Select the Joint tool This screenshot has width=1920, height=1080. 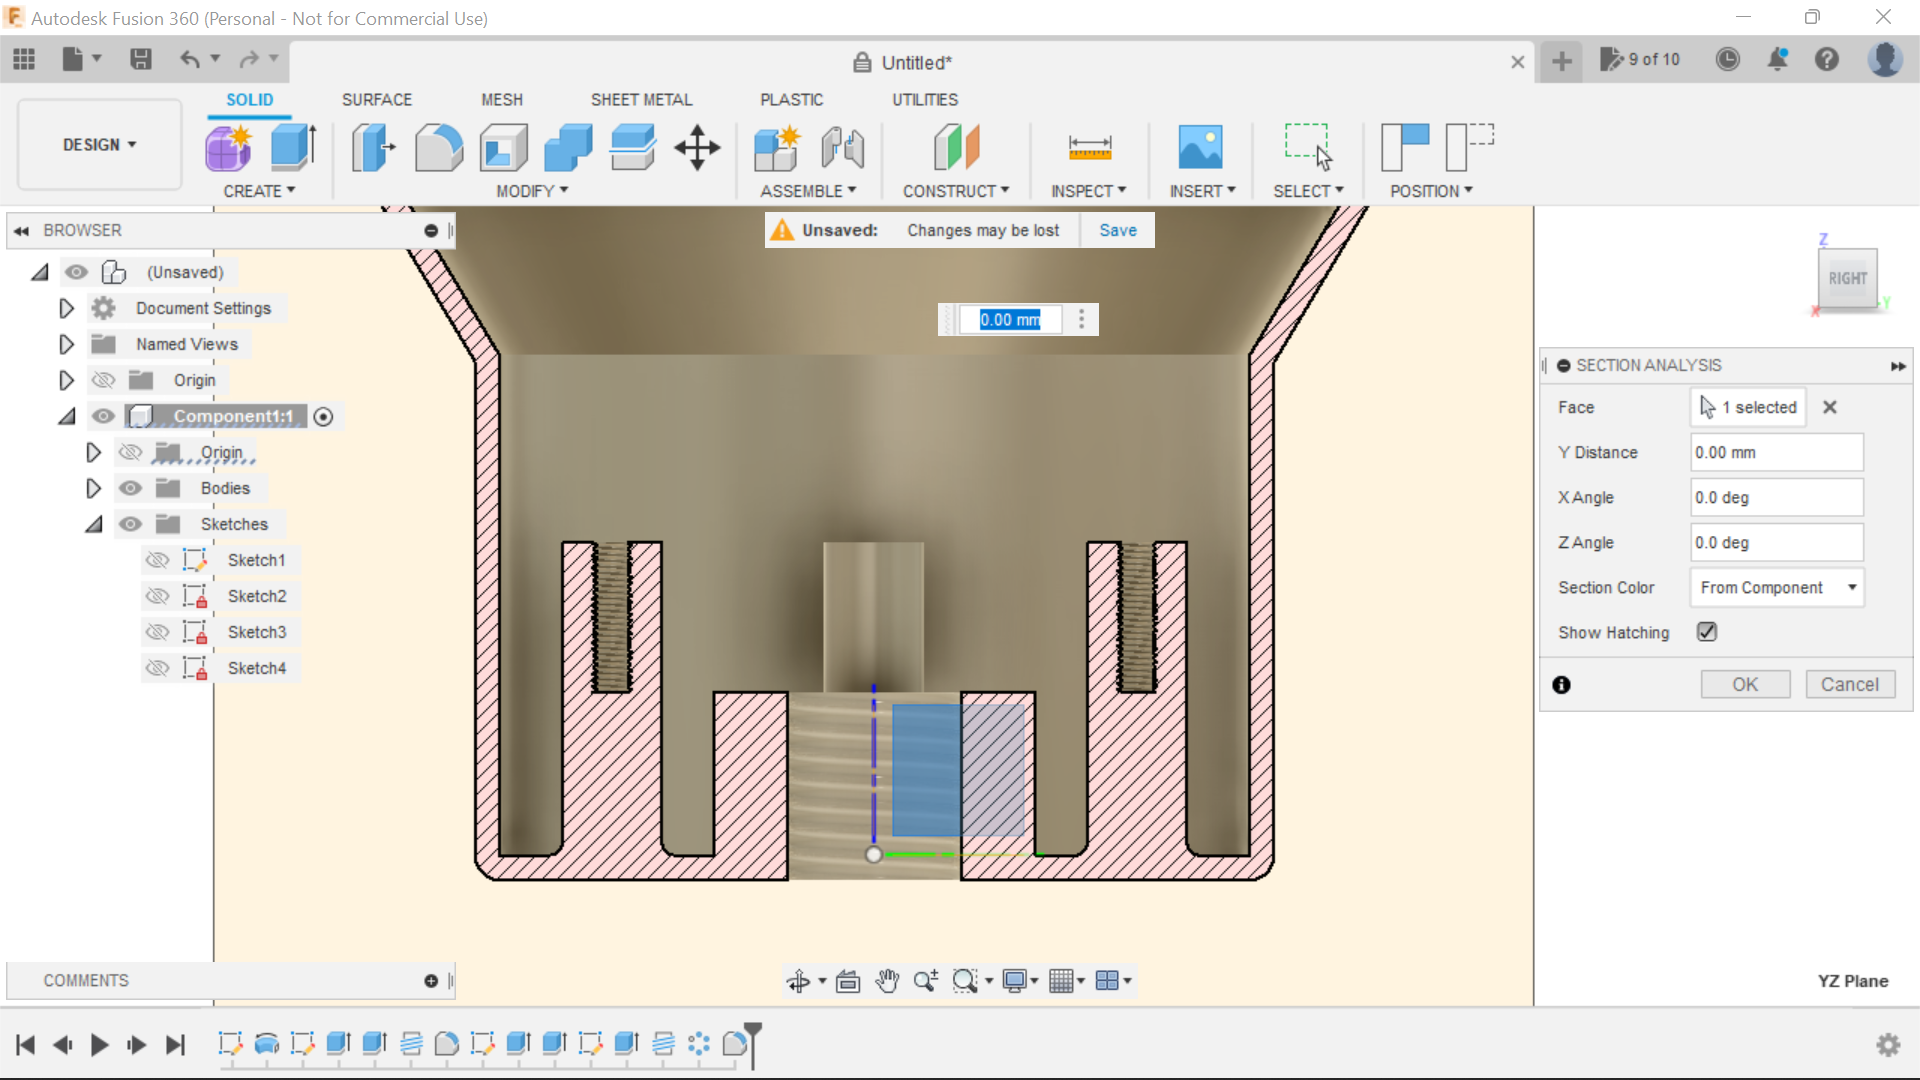(x=843, y=147)
